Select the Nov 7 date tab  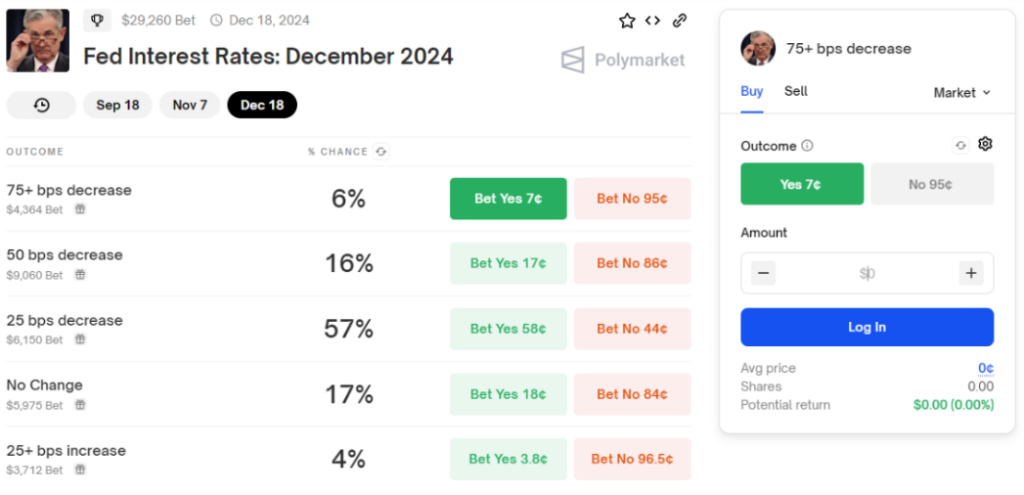pyautogui.click(x=189, y=105)
